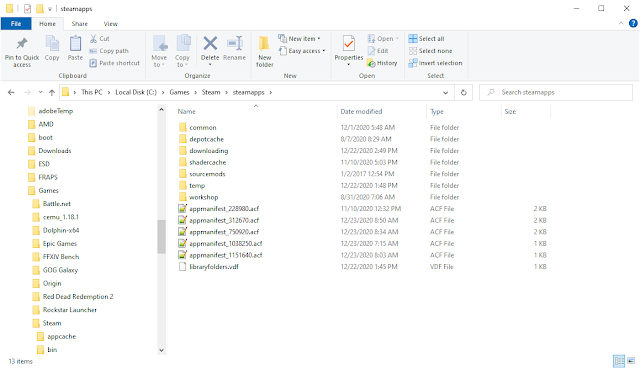Image resolution: width=640 pixels, height=368 pixels.
Task: Click the navigation pane scroll down arrow
Action: (162, 350)
